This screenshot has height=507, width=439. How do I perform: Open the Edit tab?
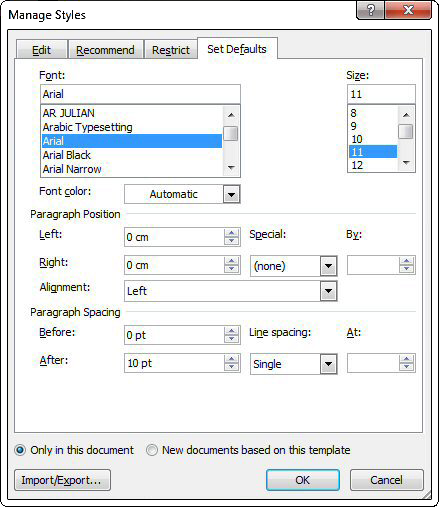(x=42, y=50)
